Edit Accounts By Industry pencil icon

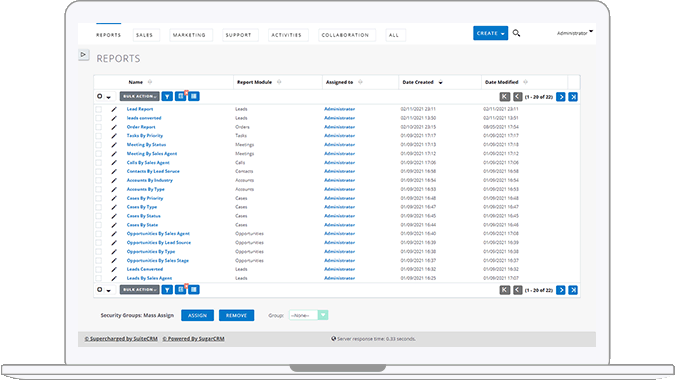click(114, 180)
